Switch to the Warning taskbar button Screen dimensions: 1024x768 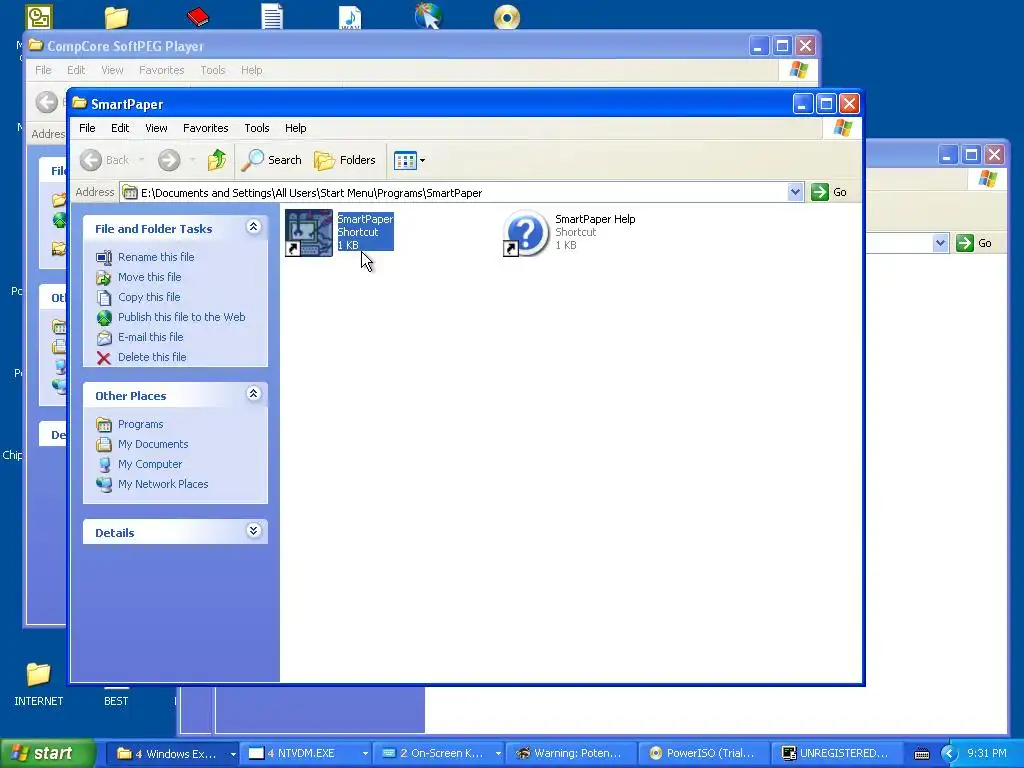pyautogui.click(x=572, y=754)
